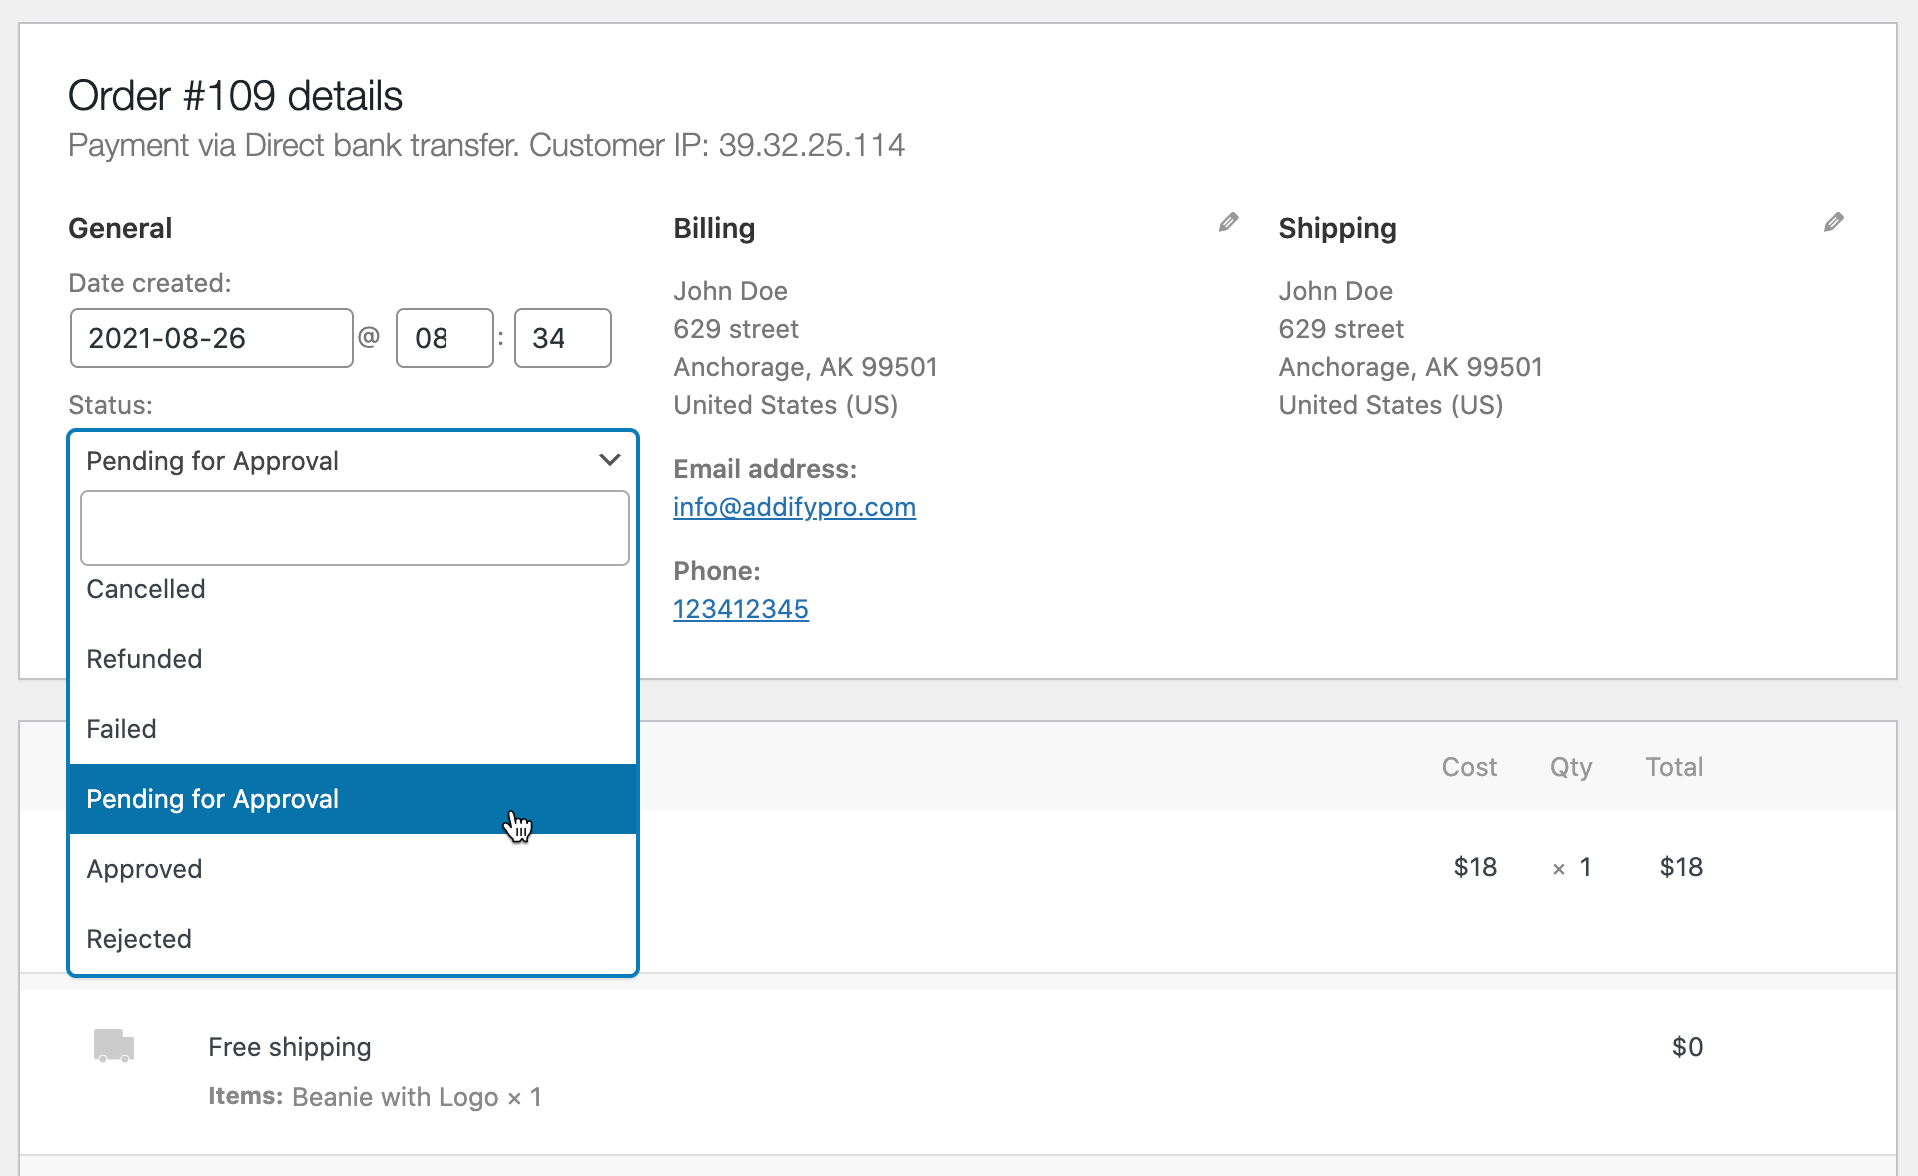
Task: Click the minute input showing 34
Action: [562, 338]
